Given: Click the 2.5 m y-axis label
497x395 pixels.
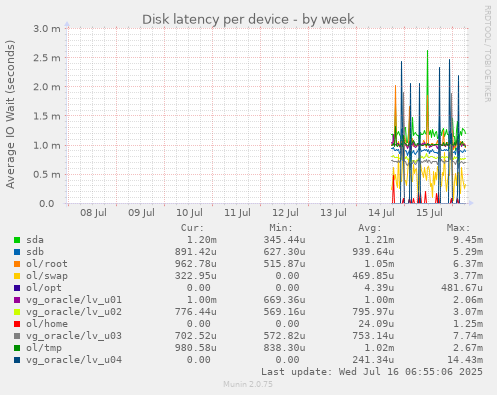Looking at the screenshot, I should click(x=47, y=58).
